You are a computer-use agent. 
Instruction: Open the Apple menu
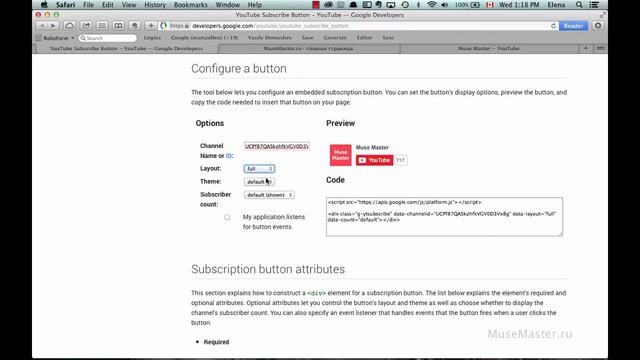pyautogui.click(x=44, y=5)
